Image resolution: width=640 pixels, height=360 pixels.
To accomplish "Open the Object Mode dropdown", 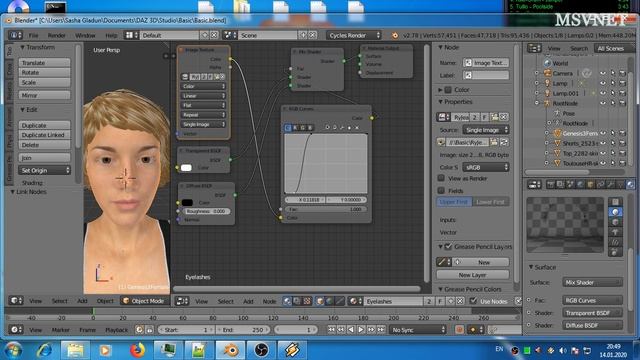I will click(144, 301).
